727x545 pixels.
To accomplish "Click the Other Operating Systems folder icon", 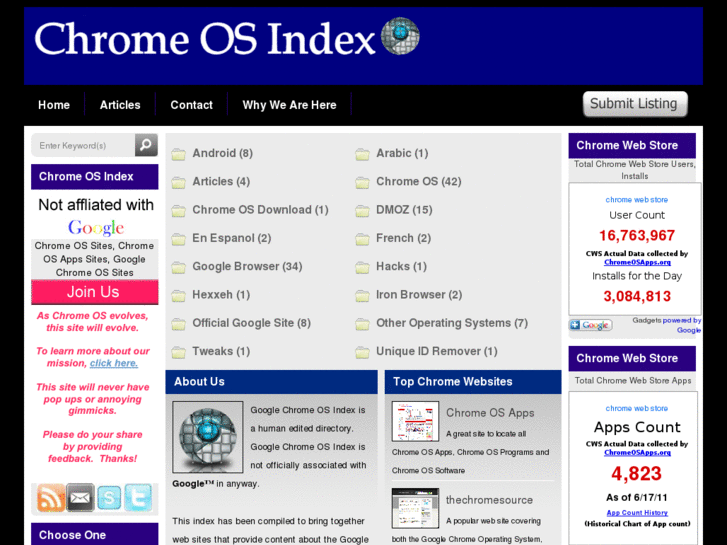I will pyautogui.click(x=362, y=324).
